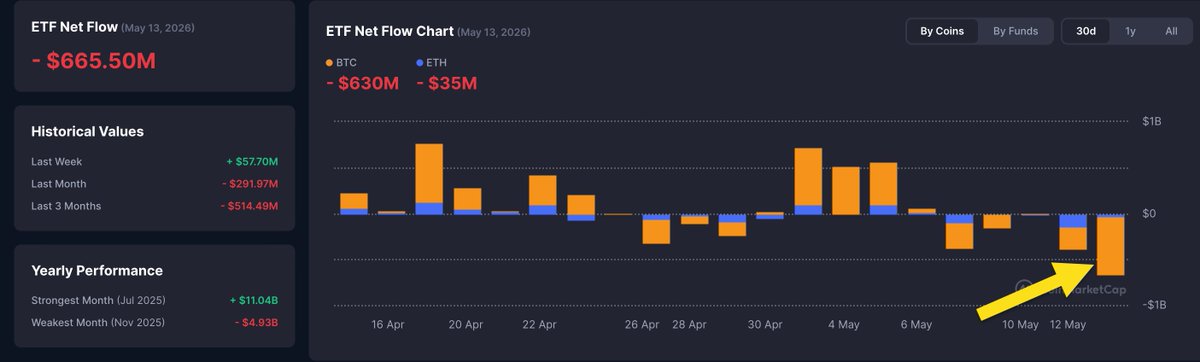Click the $1B y-axis label
This screenshot has width=1200, height=362.
1151,121
